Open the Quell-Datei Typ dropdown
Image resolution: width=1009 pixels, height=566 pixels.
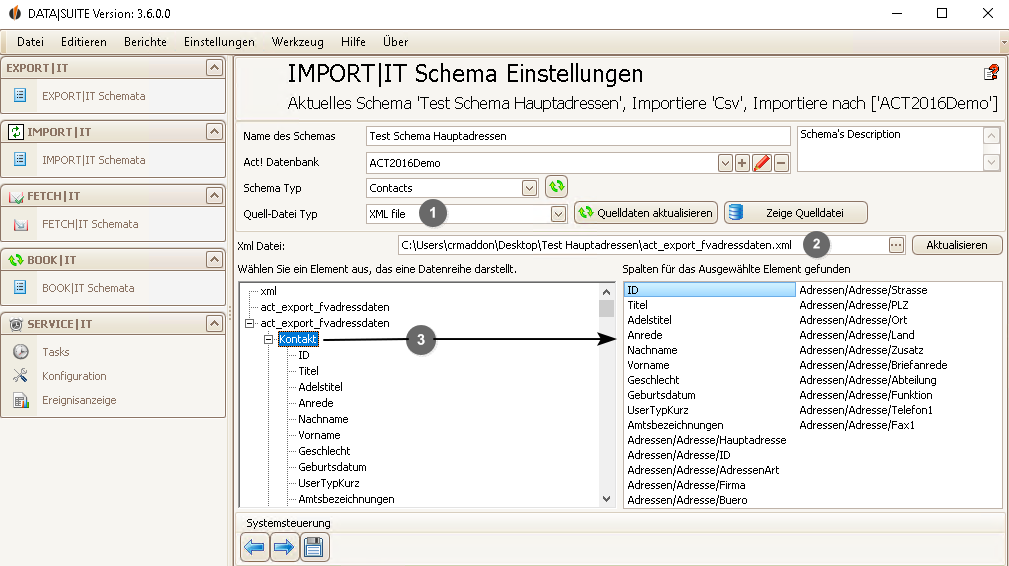click(x=558, y=214)
